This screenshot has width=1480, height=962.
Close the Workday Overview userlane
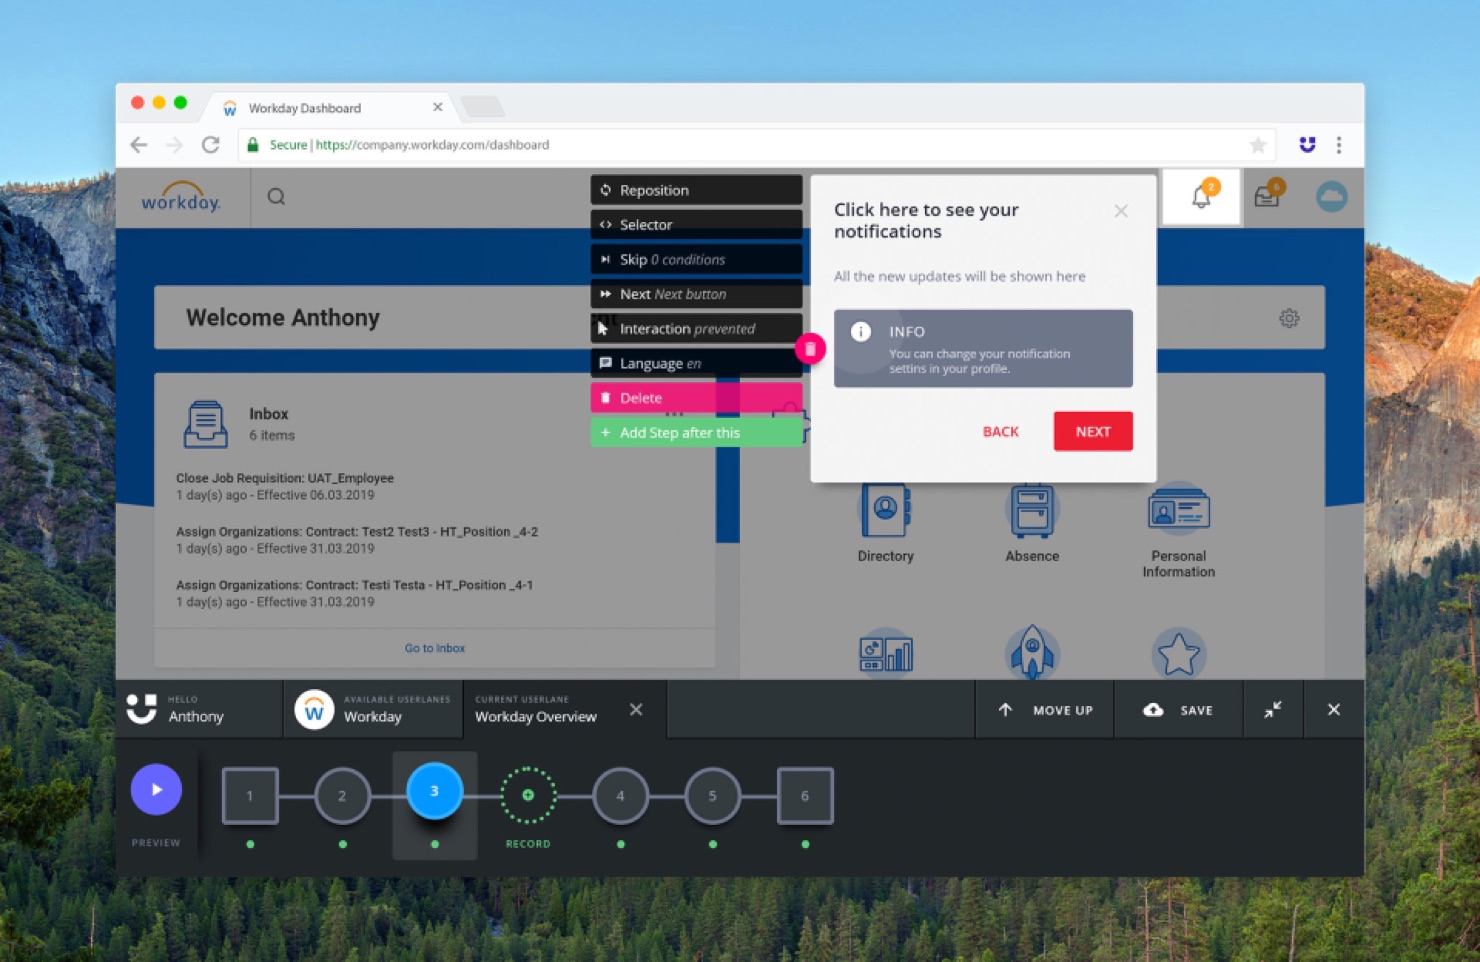pyautogui.click(x=636, y=709)
